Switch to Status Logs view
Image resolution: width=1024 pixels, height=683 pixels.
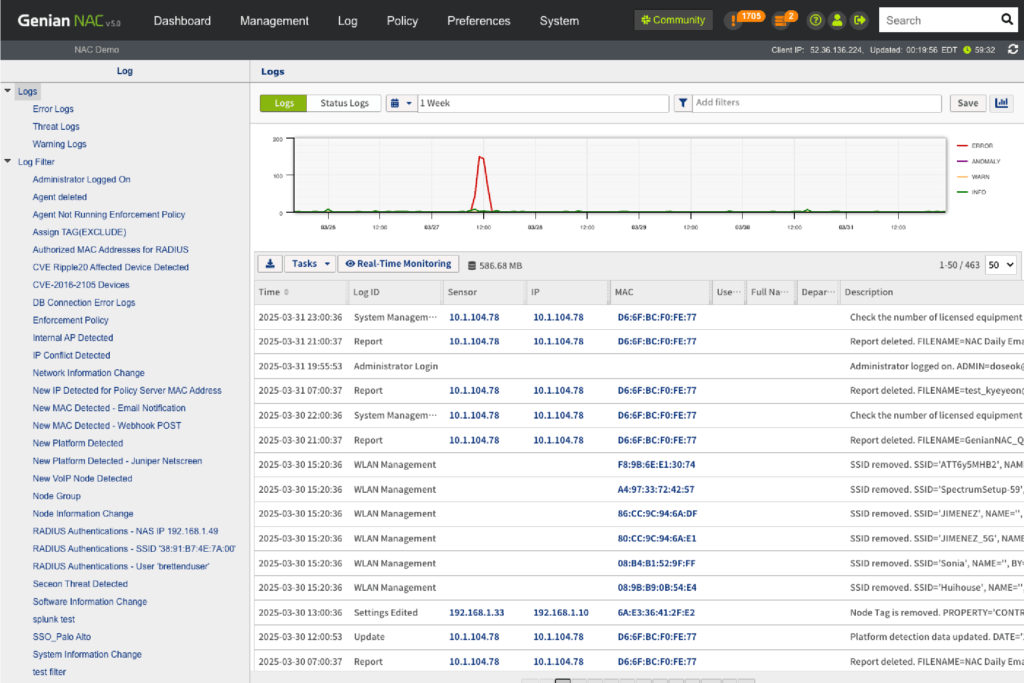pyautogui.click(x=344, y=103)
